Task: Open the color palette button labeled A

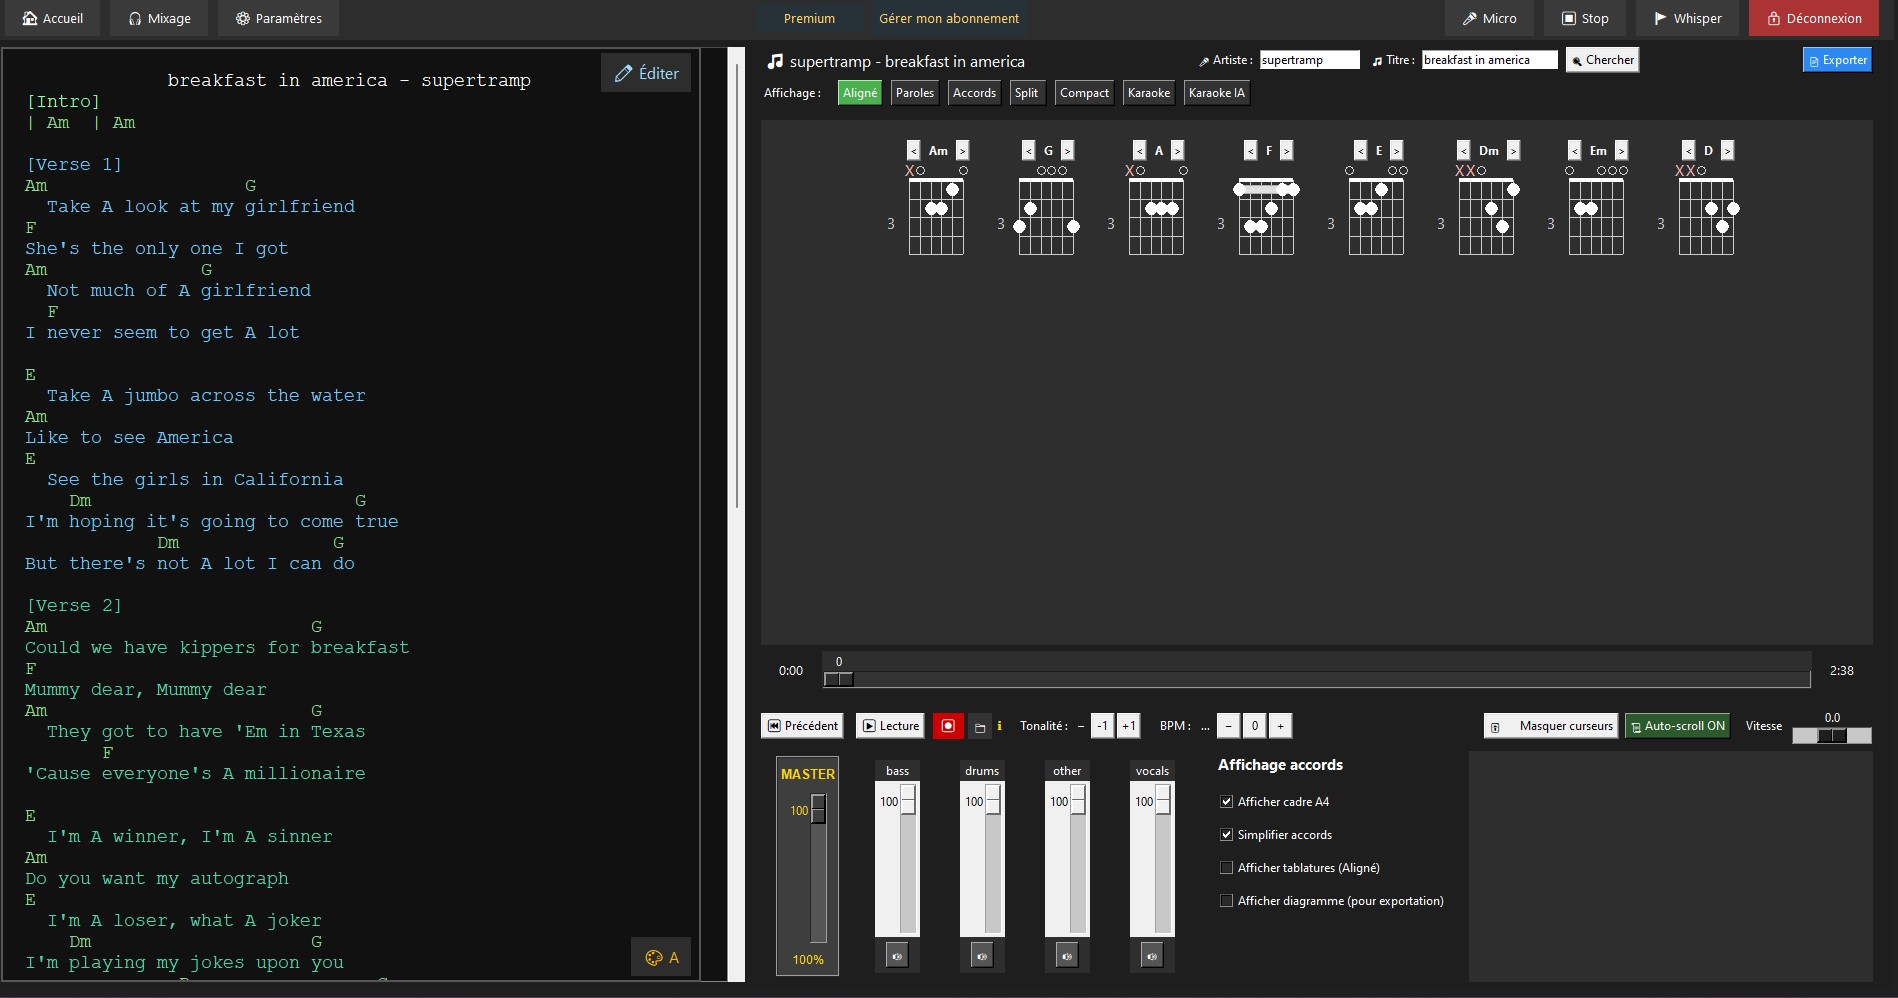Action: point(662,958)
